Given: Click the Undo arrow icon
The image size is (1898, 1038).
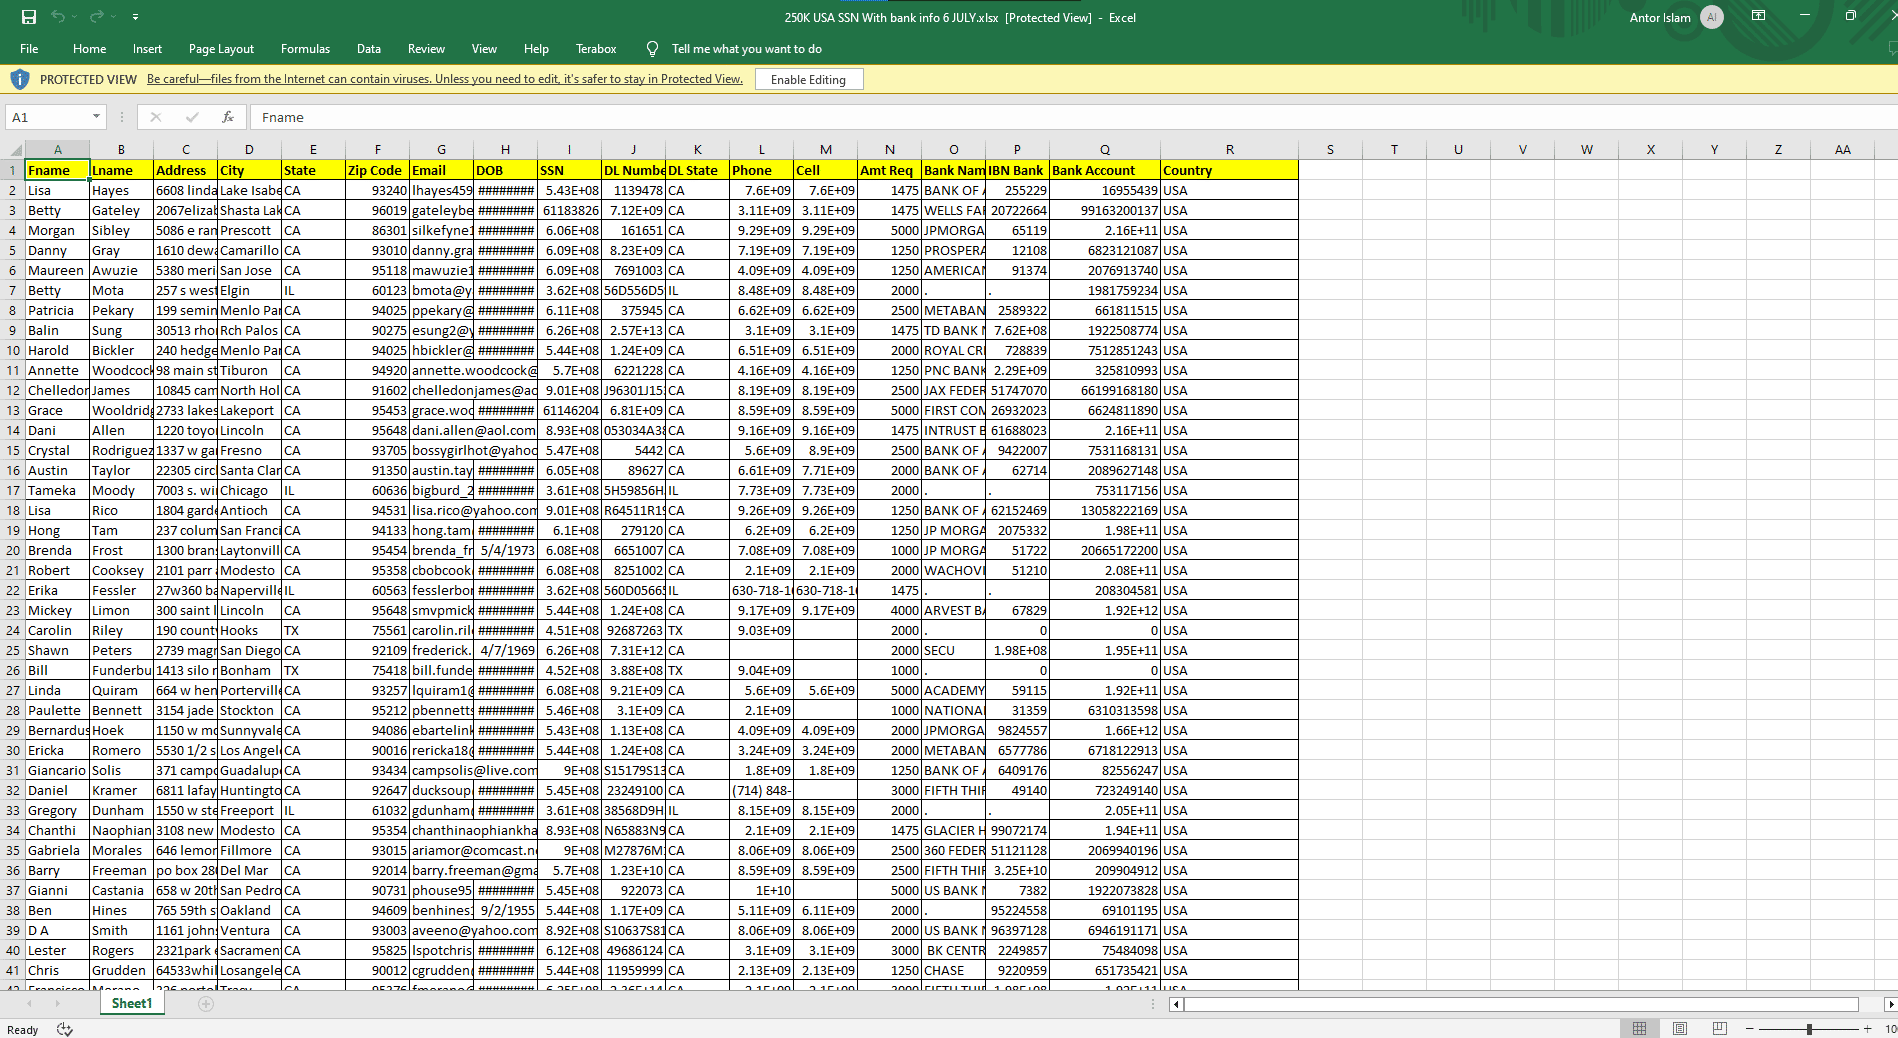Looking at the screenshot, I should click(58, 17).
